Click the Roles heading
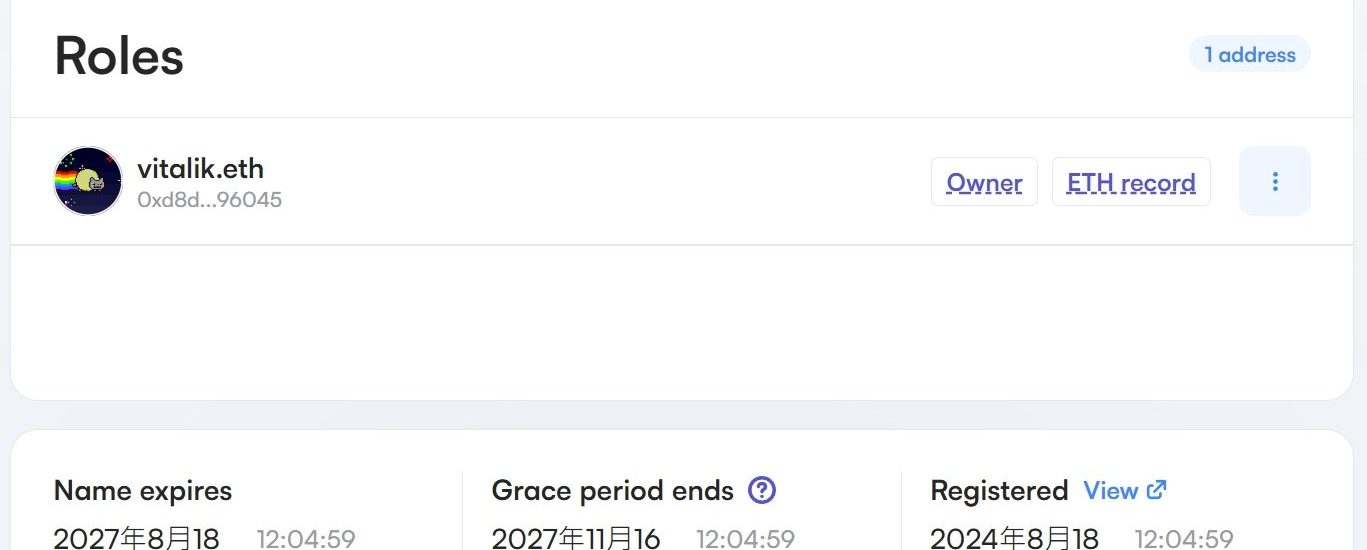1367x550 pixels. pos(119,56)
